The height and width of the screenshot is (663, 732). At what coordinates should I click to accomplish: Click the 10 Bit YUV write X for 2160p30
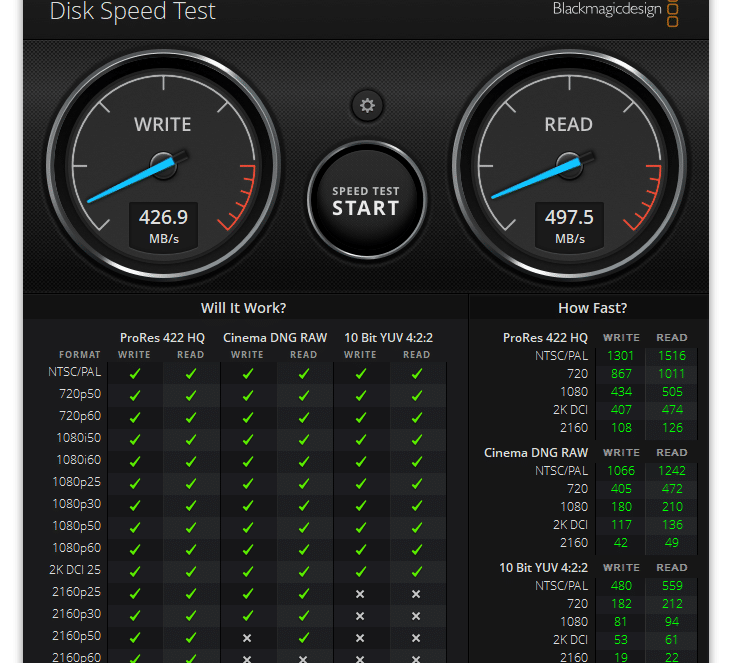tap(360, 616)
